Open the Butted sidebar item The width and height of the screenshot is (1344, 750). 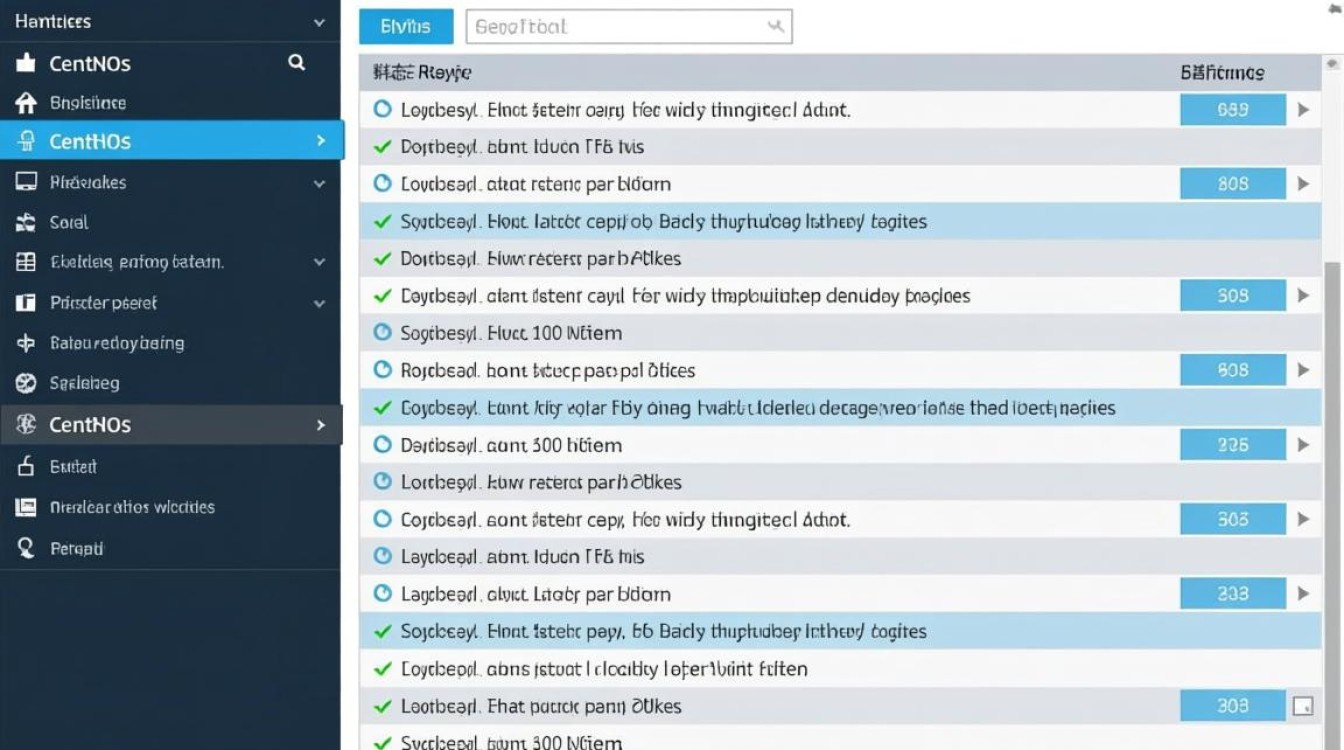coord(170,466)
